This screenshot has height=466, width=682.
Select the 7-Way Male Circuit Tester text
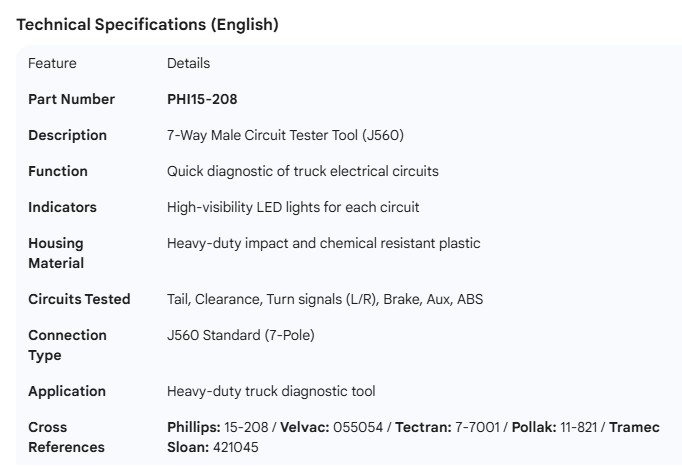(x=285, y=135)
